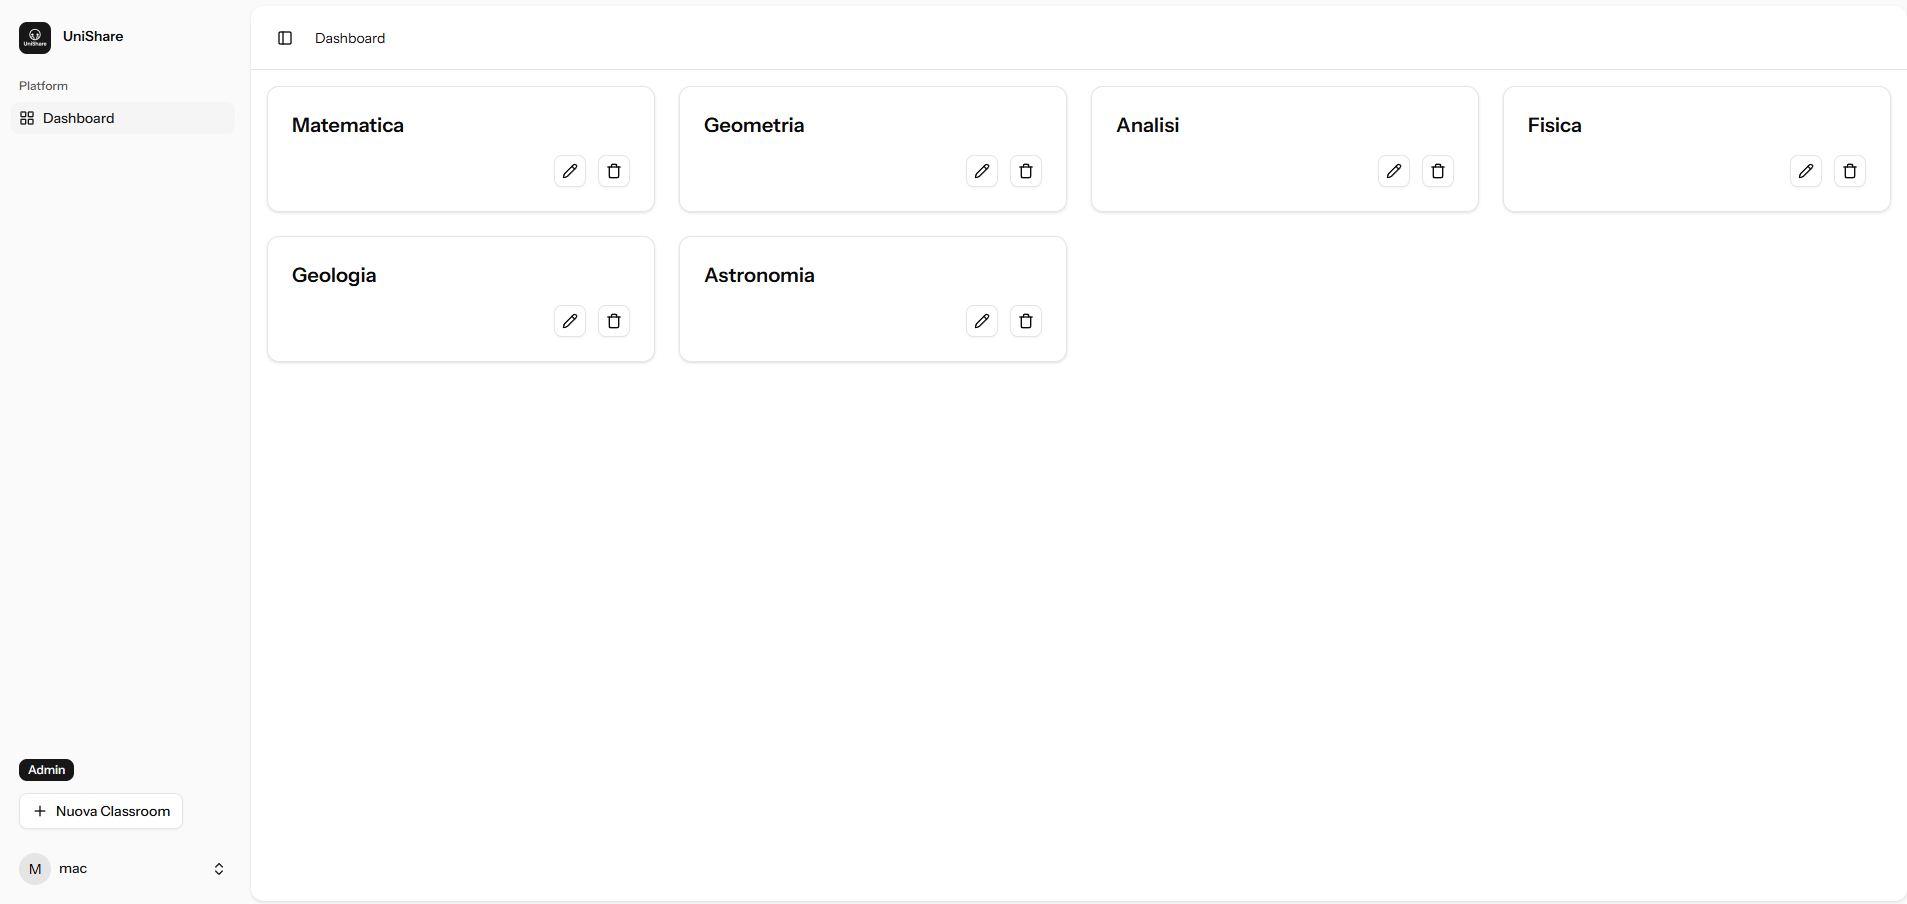Remove the Geologia classroom
This screenshot has width=1907, height=904.
point(614,321)
